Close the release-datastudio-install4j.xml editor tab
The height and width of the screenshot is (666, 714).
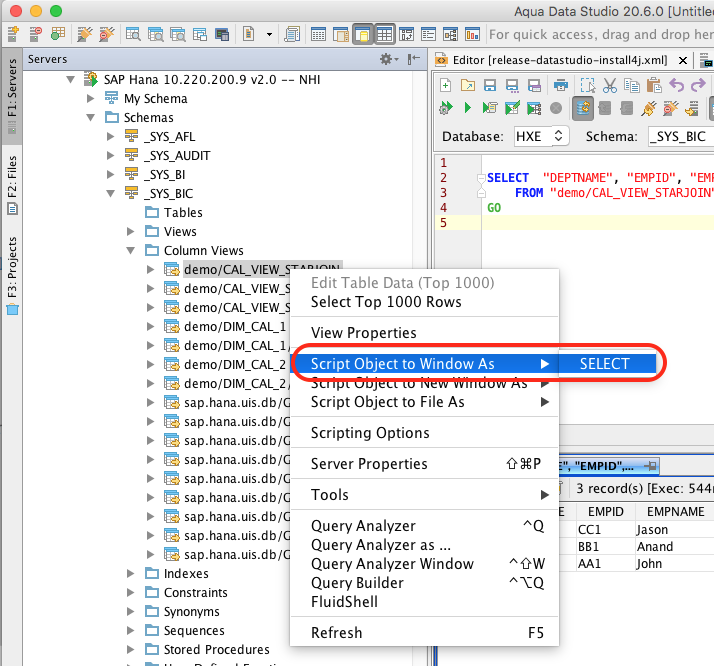683,60
